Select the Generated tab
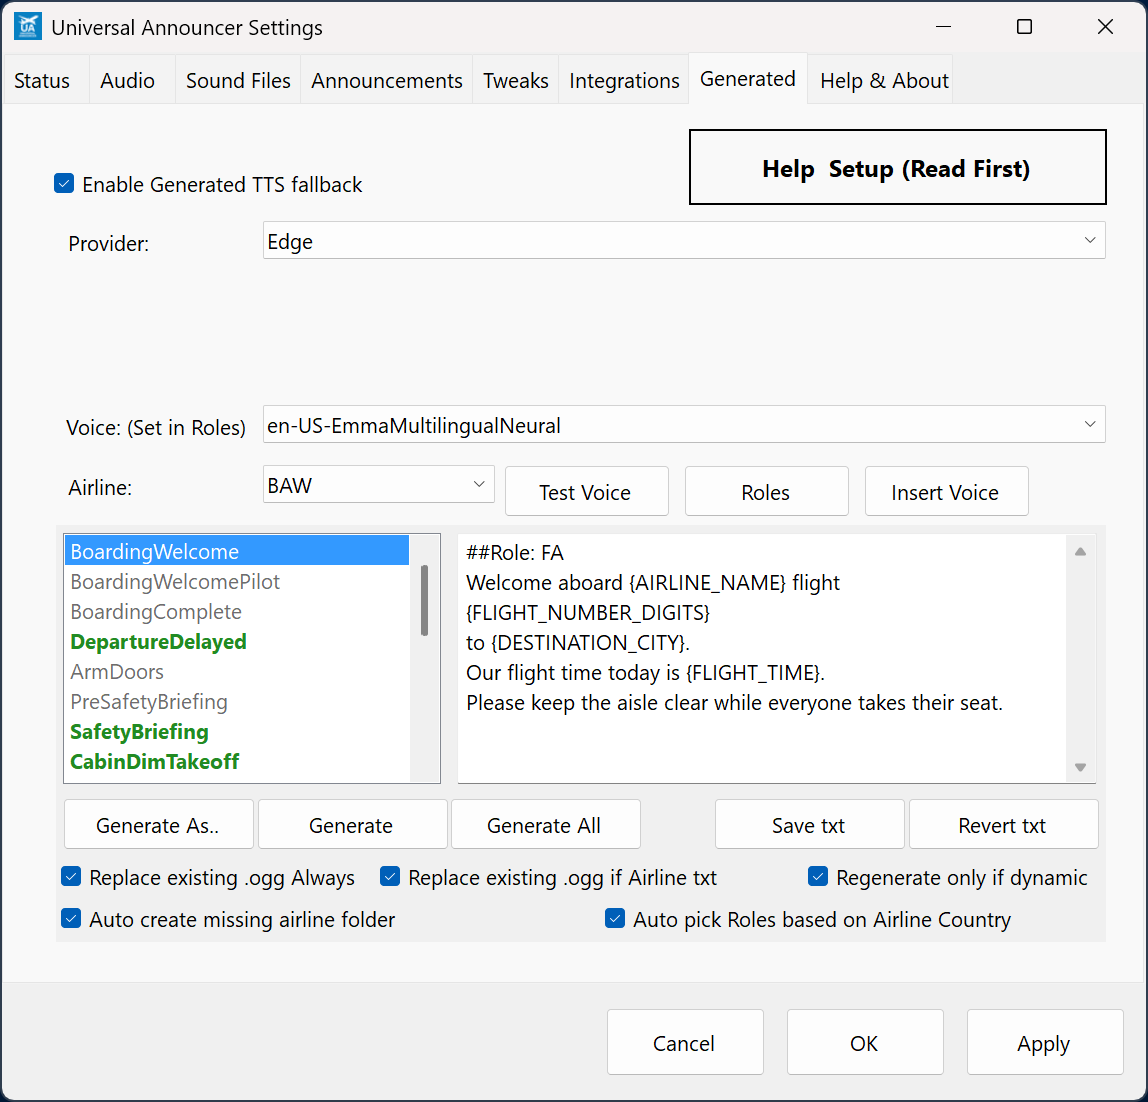Viewport: 1148px width, 1102px height. pos(748,78)
